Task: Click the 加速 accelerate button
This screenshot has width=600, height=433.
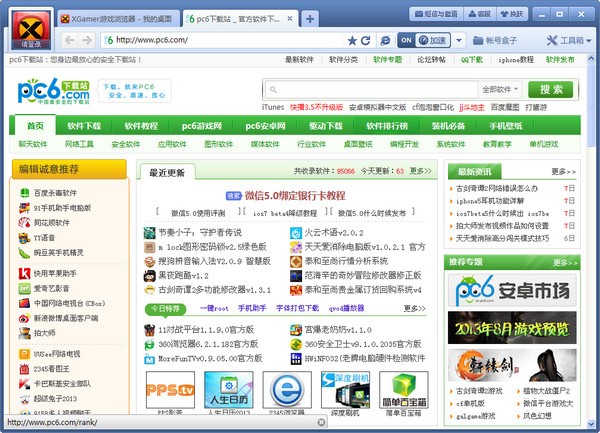Action: coord(432,40)
